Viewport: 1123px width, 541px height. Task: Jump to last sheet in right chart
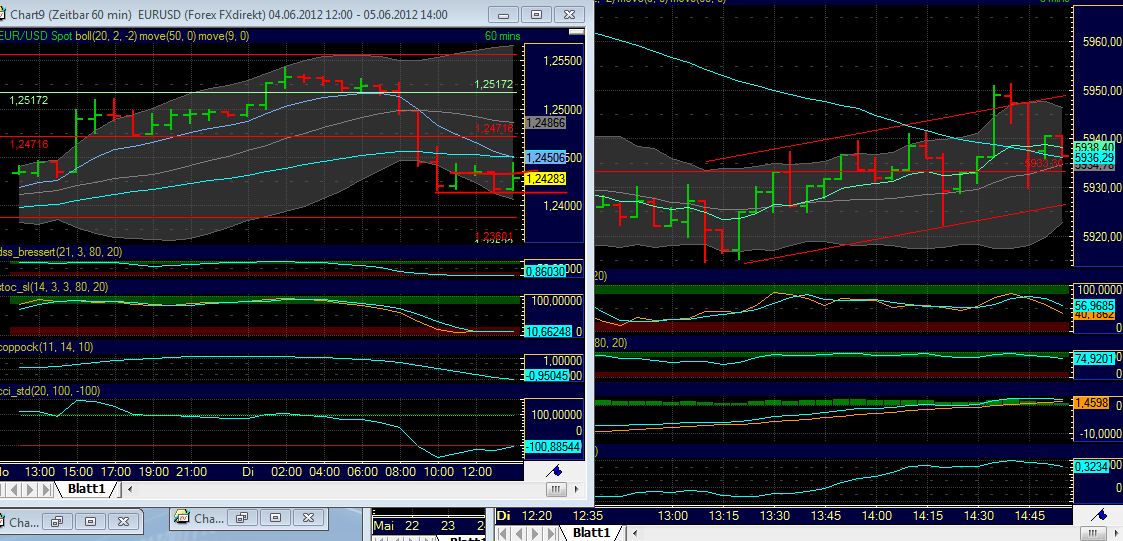[551, 533]
